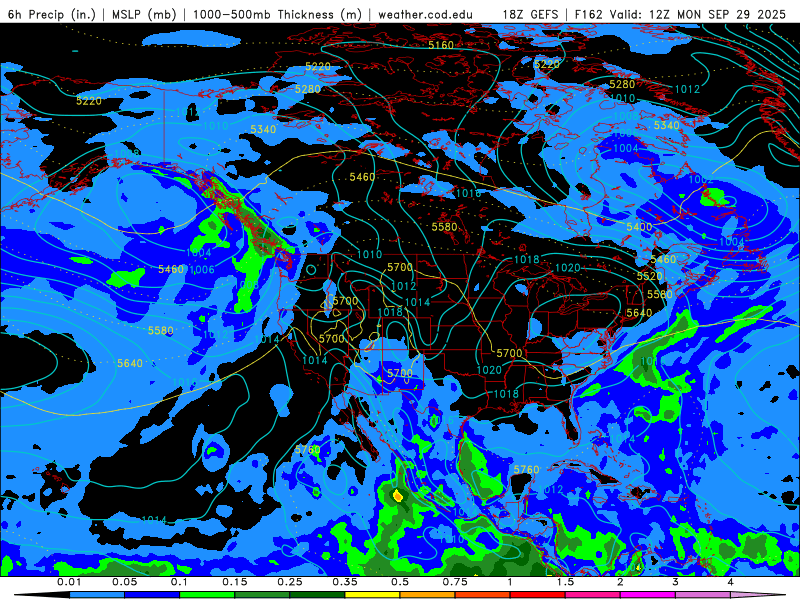Click the 5160 thickness contour label

point(441,45)
